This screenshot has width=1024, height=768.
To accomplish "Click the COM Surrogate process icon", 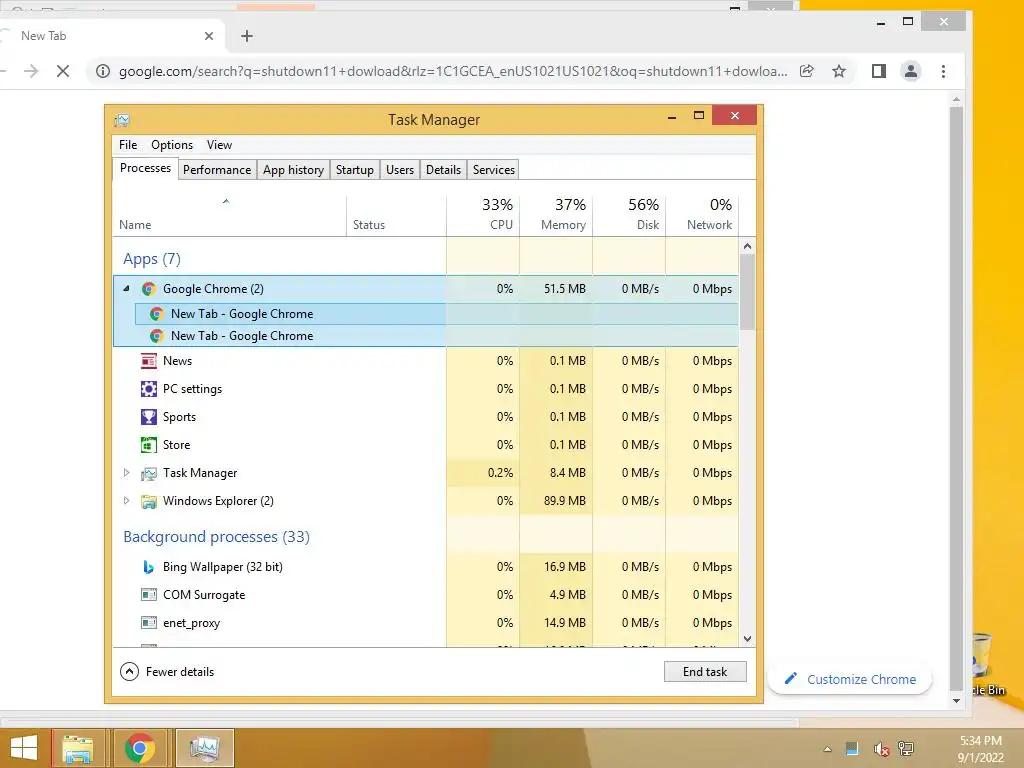I will pos(149,595).
